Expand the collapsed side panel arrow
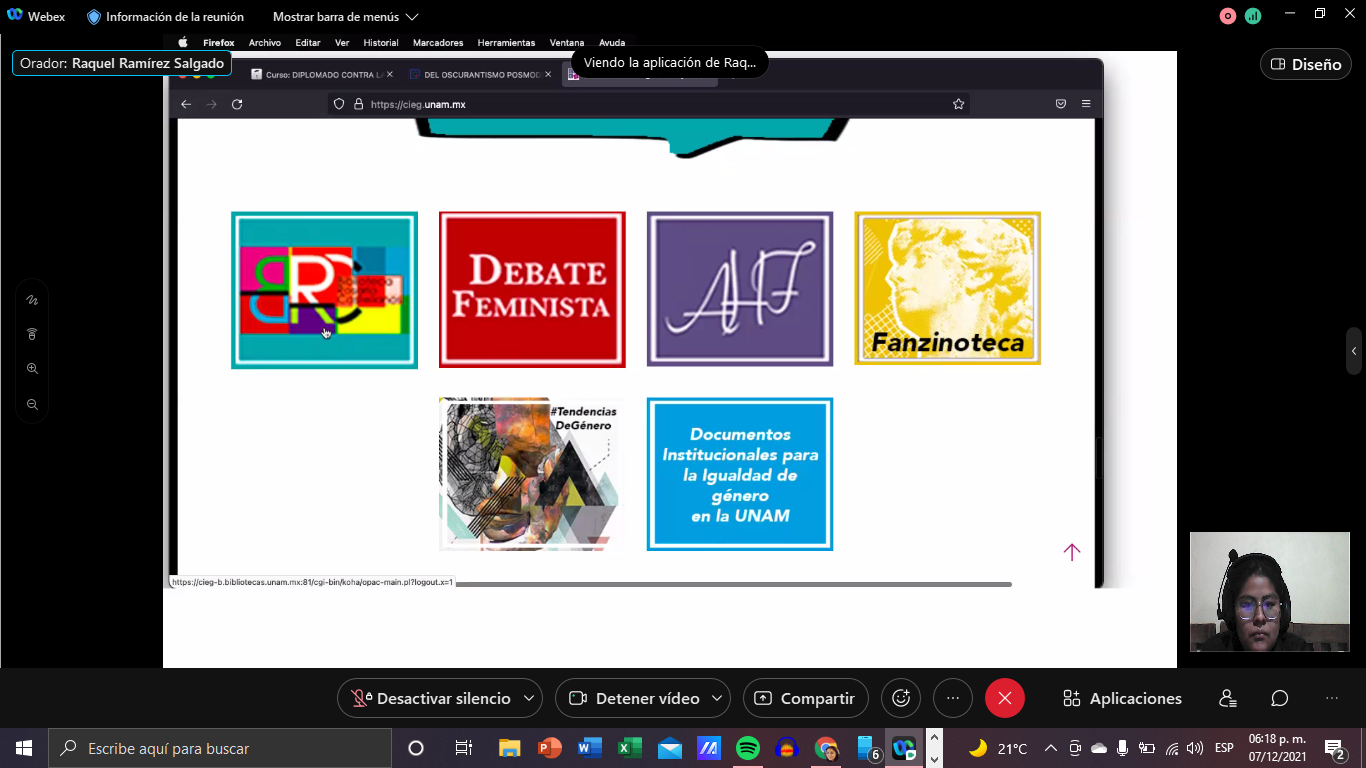This screenshot has height=768, width=1366. pos(1354,351)
